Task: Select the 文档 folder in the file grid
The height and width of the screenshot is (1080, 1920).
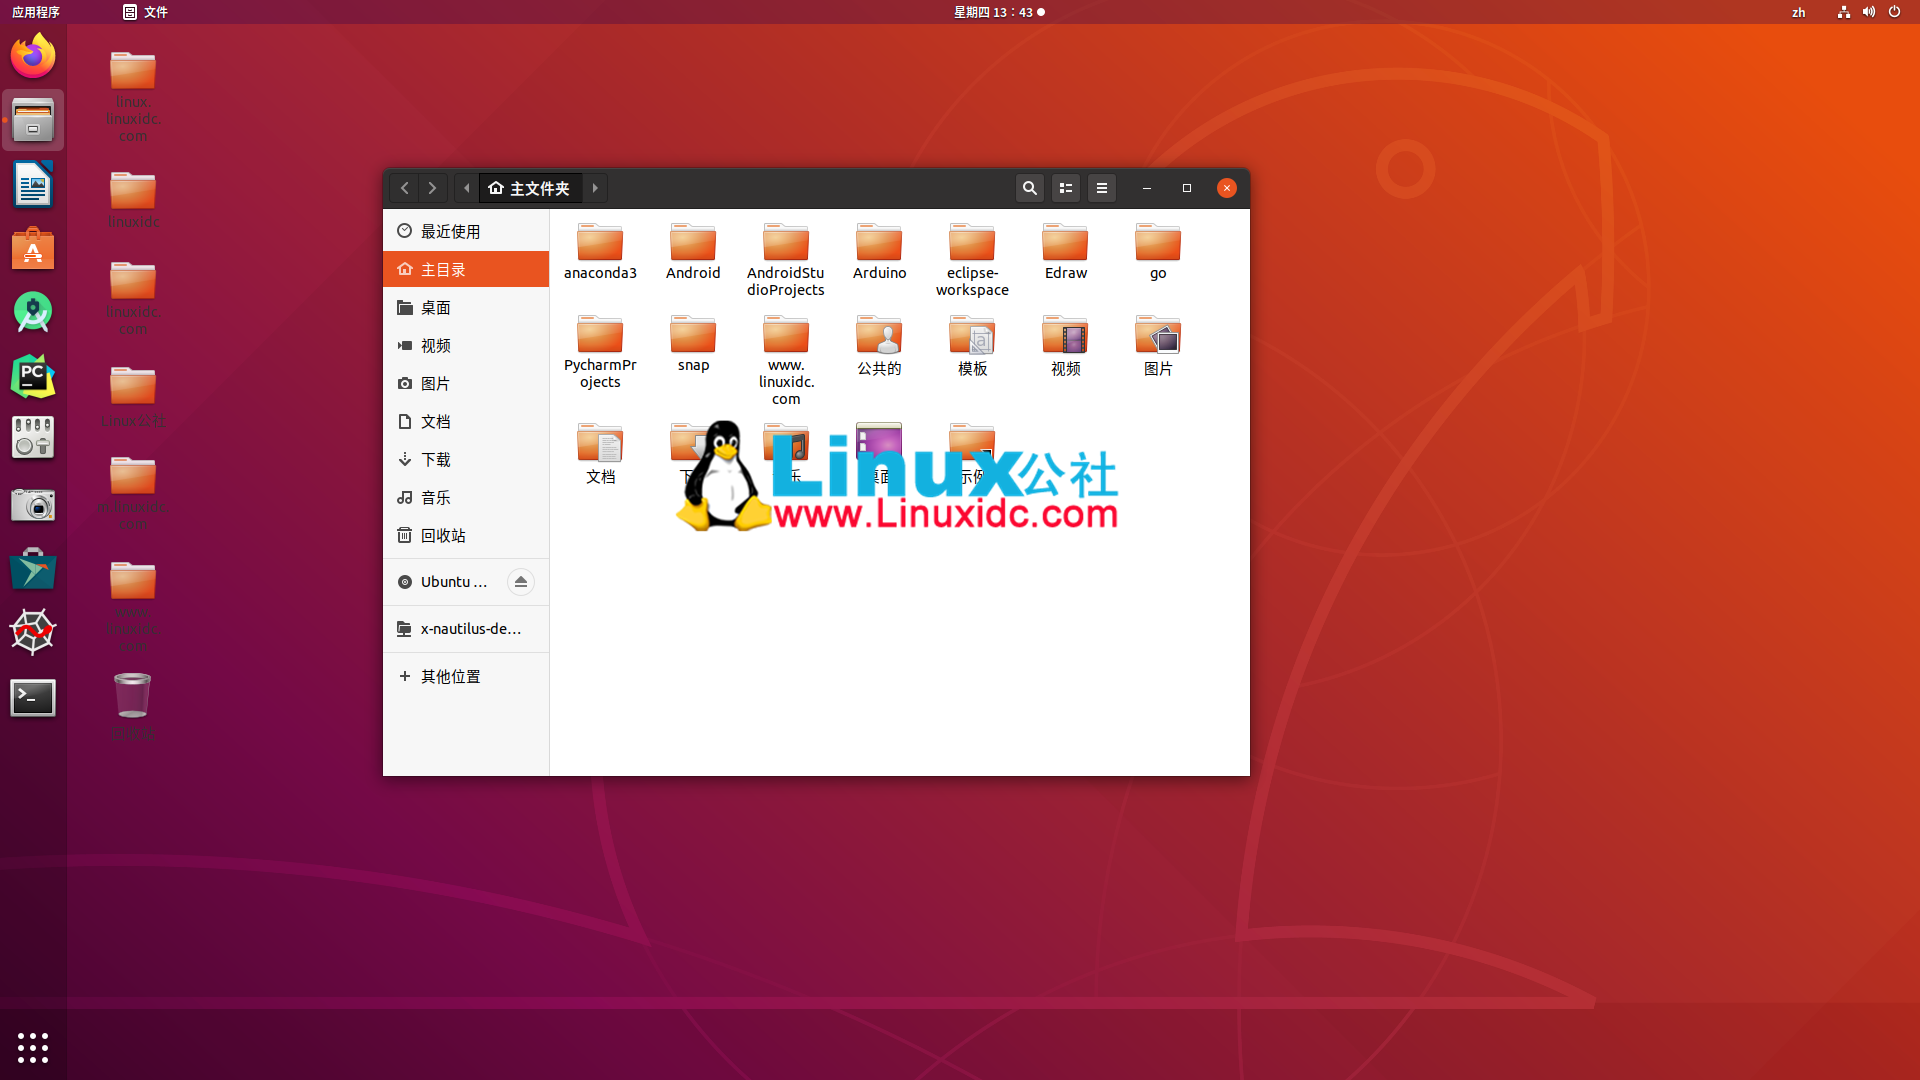Action: click(x=600, y=453)
